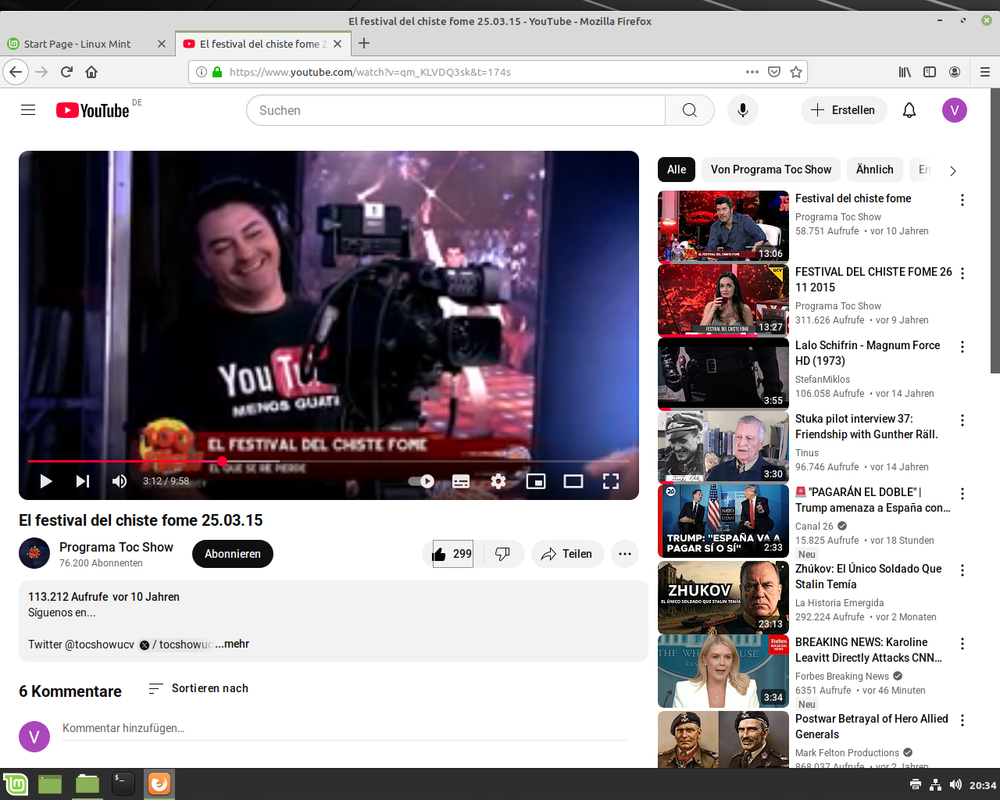
Task: Dislike the video
Action: tap(503, 554)
